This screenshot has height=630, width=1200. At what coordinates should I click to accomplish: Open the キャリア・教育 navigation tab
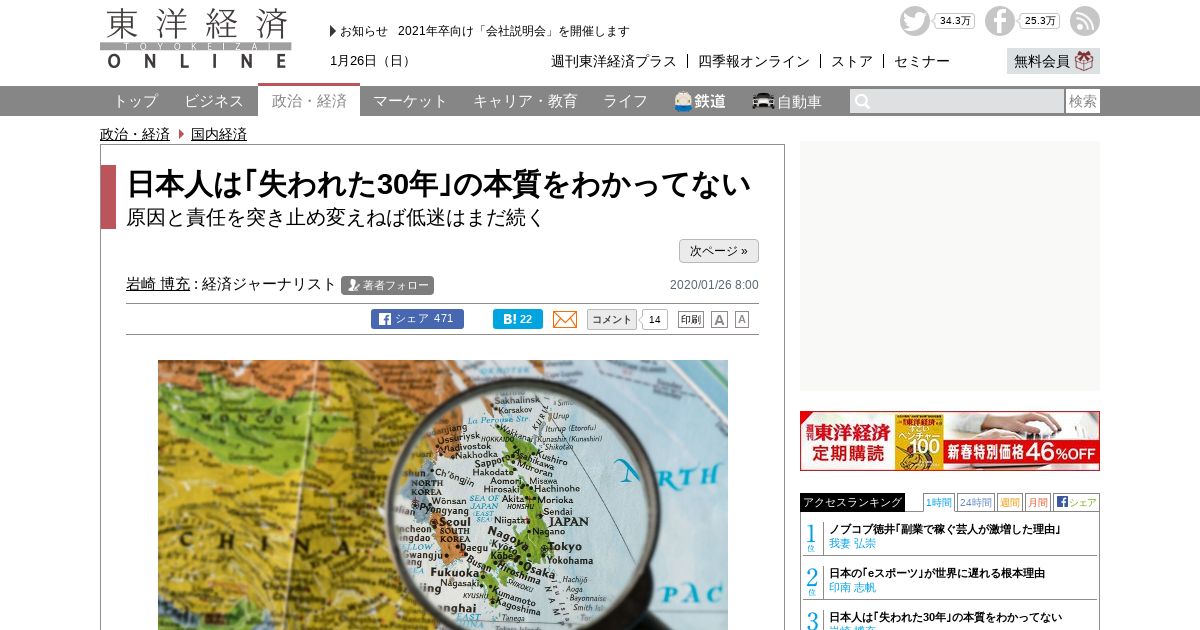tap(525, 101)
